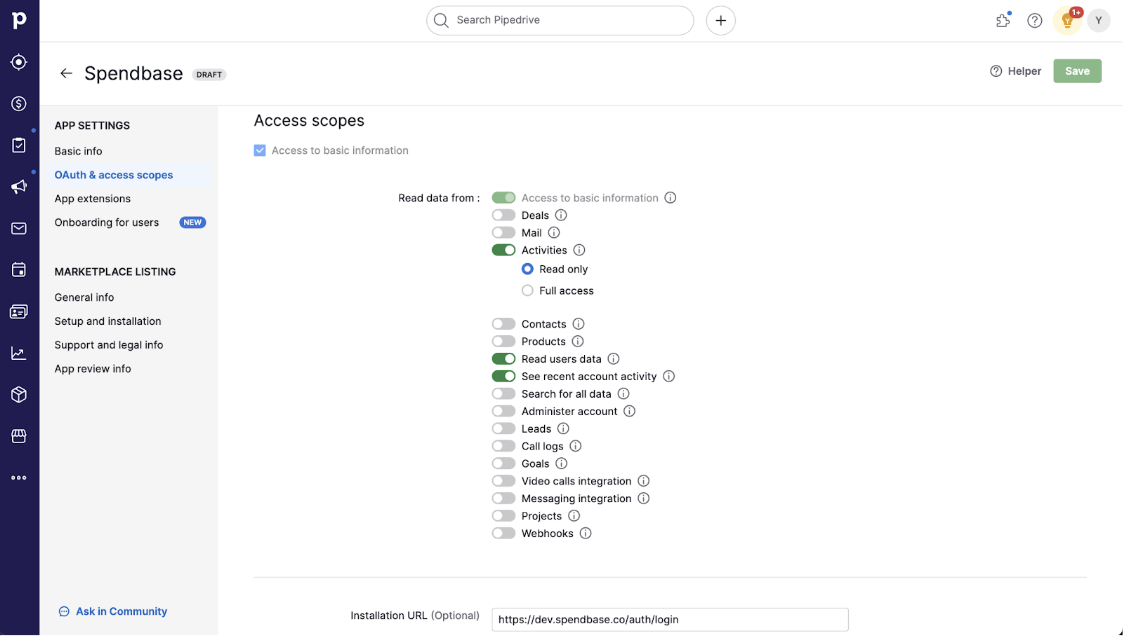Image resolution: width=1146 pixels, height=636 pixels.
Task: Enable the Messaging integration toggle
Action: coord(504,499)
